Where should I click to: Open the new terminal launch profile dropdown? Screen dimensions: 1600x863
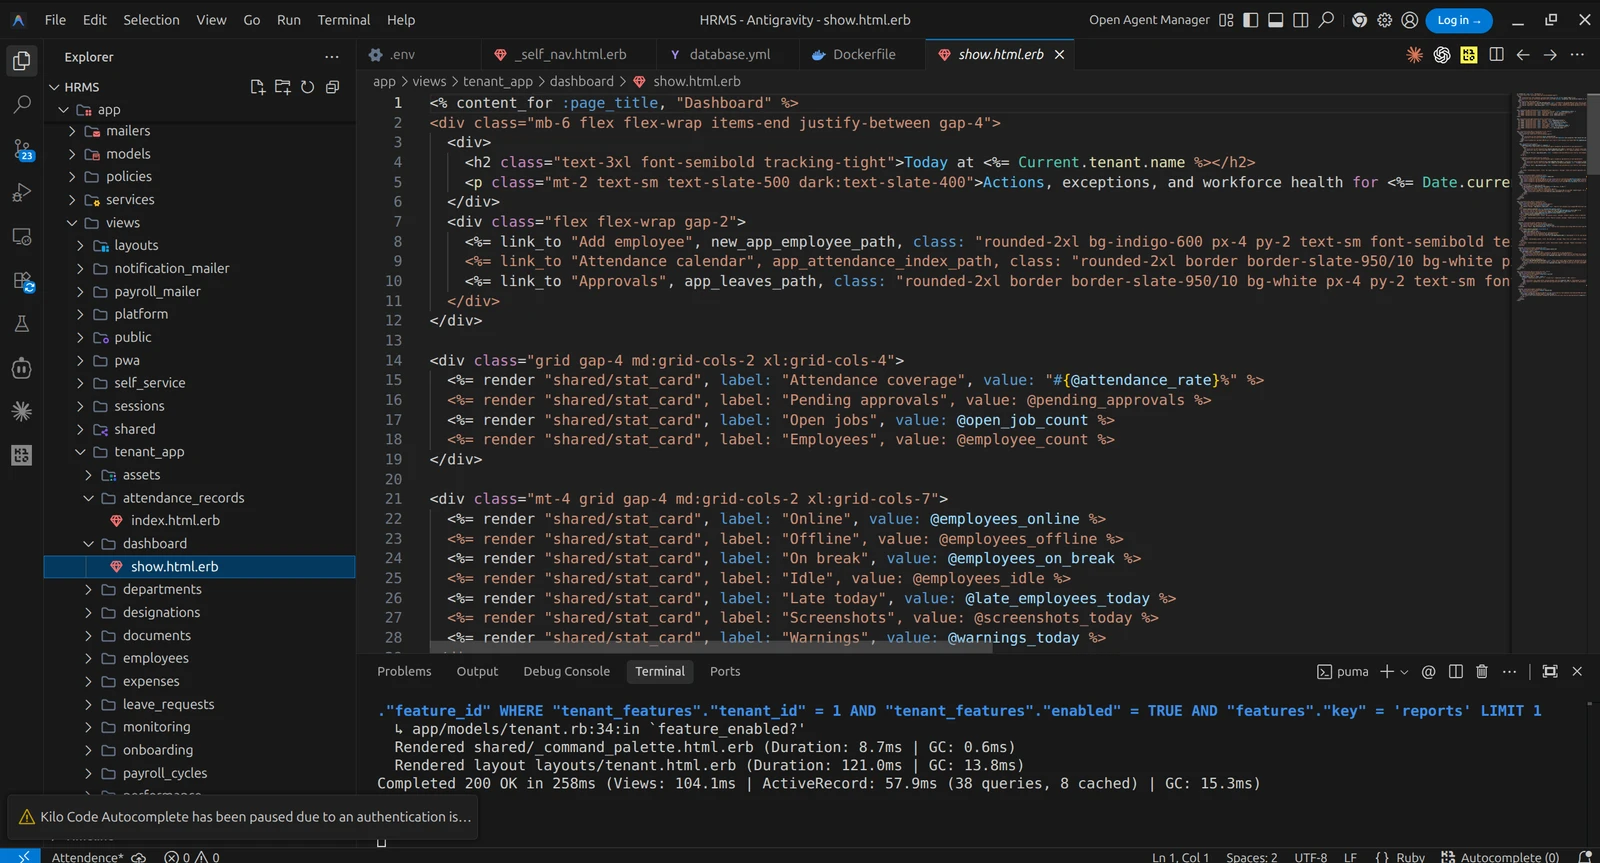coord(1405,672)
